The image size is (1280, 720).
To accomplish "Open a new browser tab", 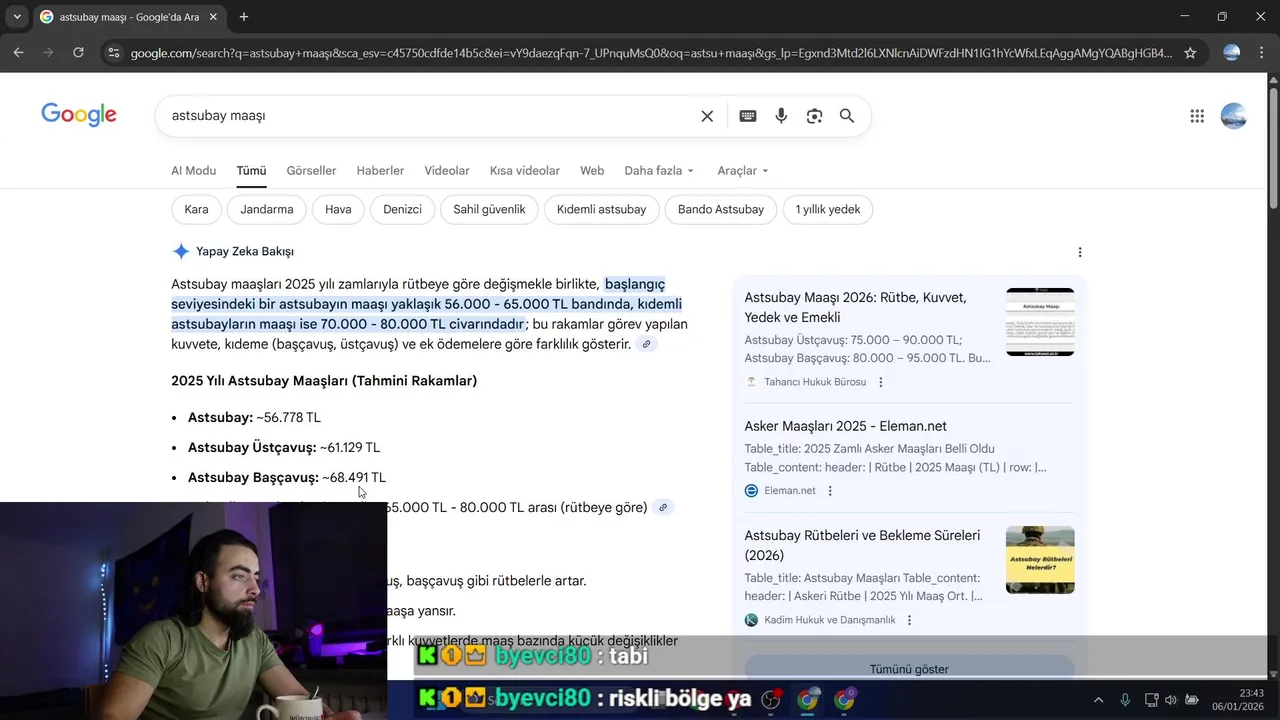I will tap(243, 17).
